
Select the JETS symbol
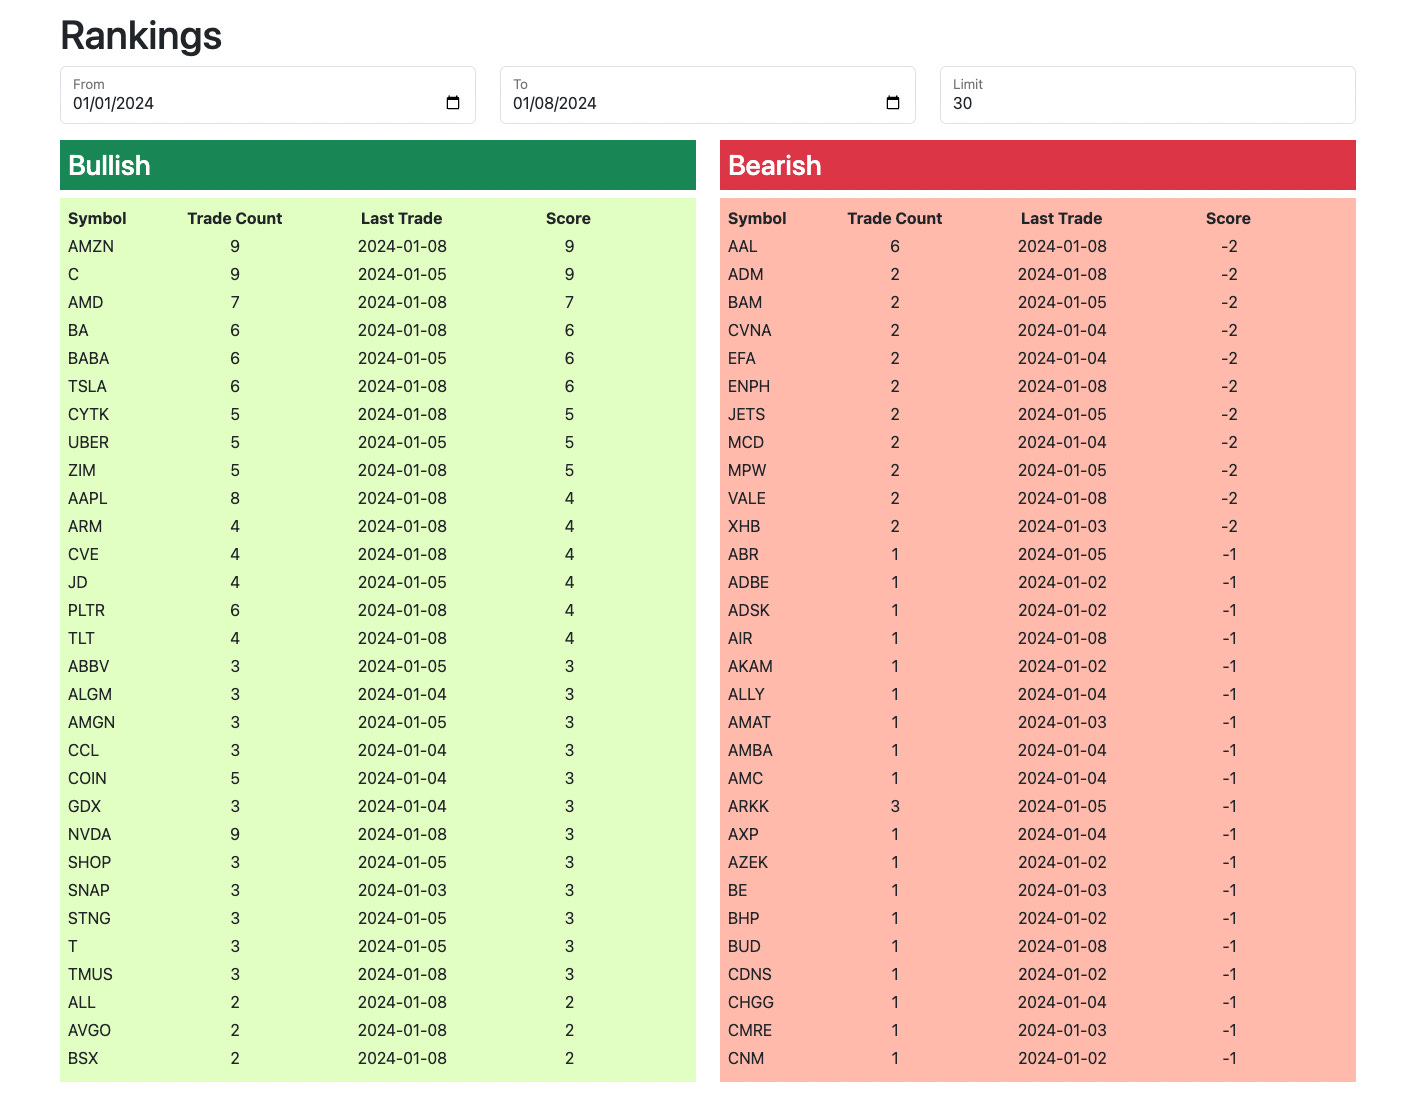[x=747, y=414]
